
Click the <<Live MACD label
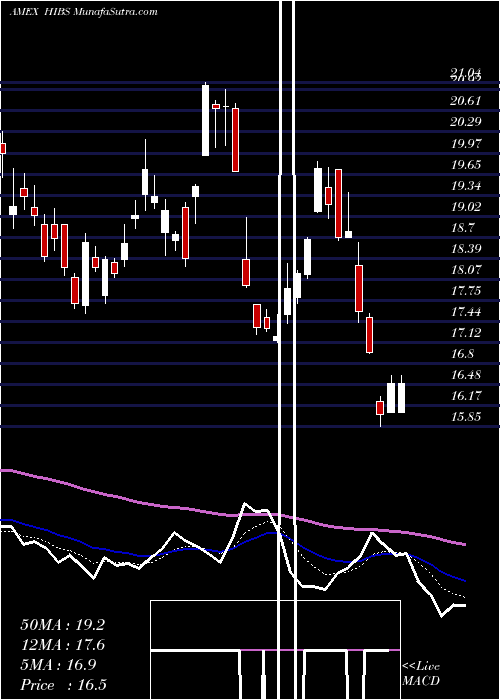[421, 674]
